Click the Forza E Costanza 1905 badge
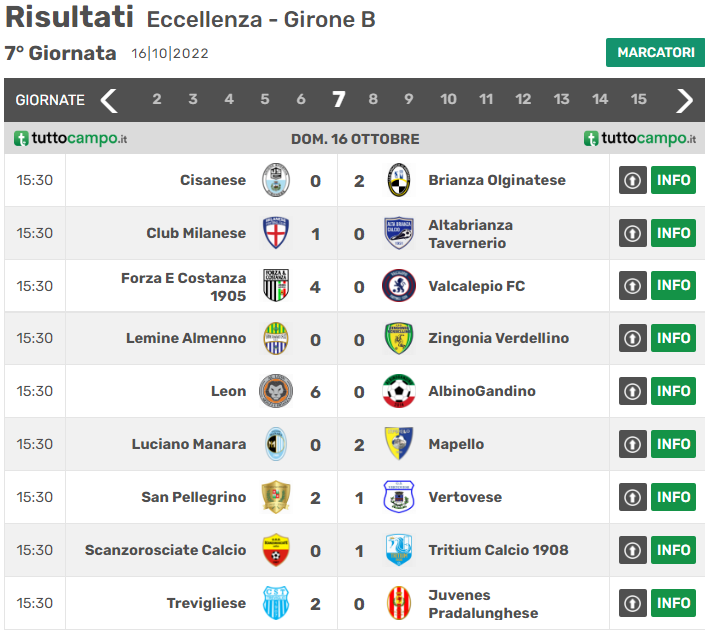The image size is (705, 635). (x=276, y=286)
